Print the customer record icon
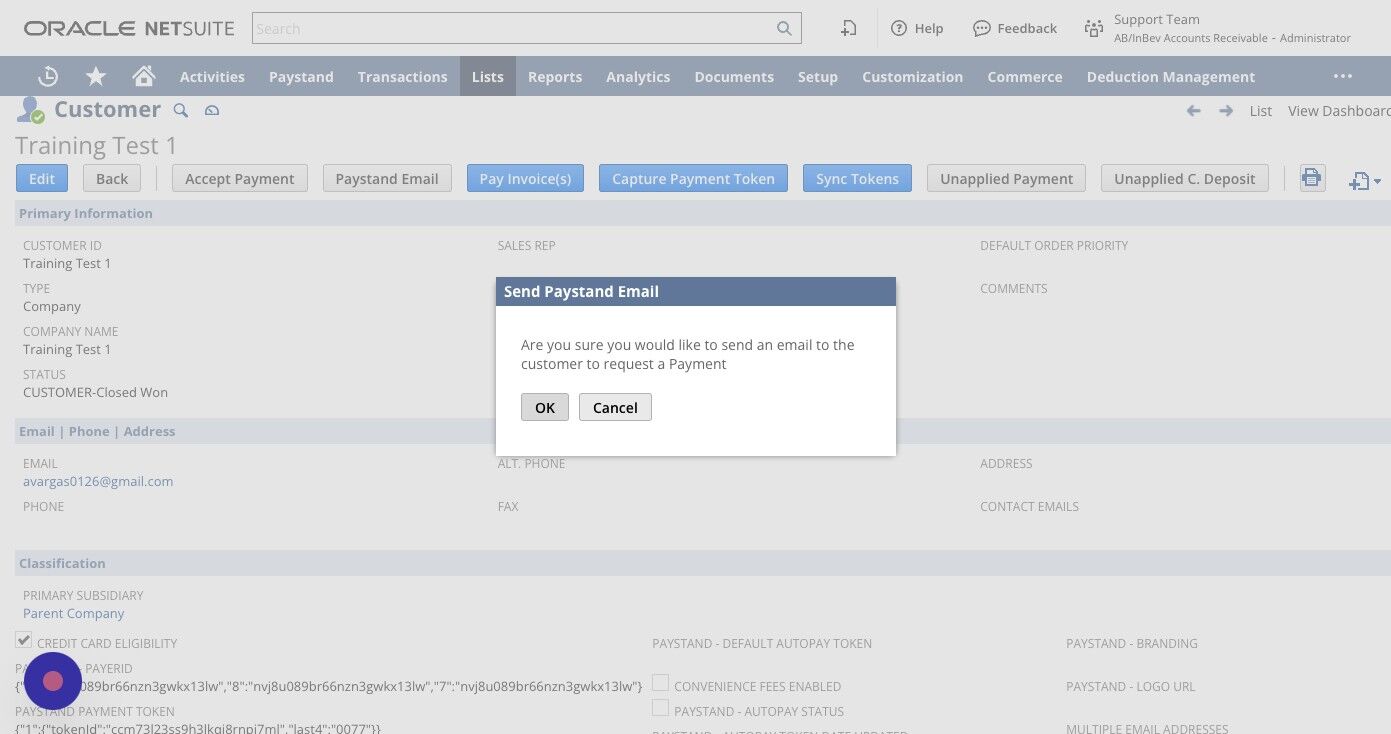The image size is (1391, 734). (1311, 178)
